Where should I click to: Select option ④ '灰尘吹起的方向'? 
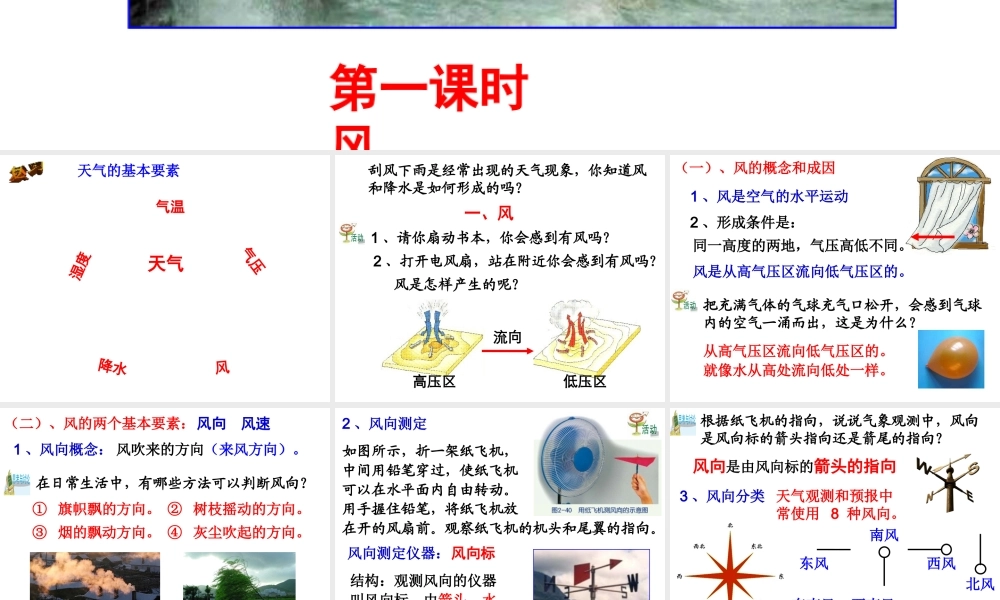[x=236, y=532]
